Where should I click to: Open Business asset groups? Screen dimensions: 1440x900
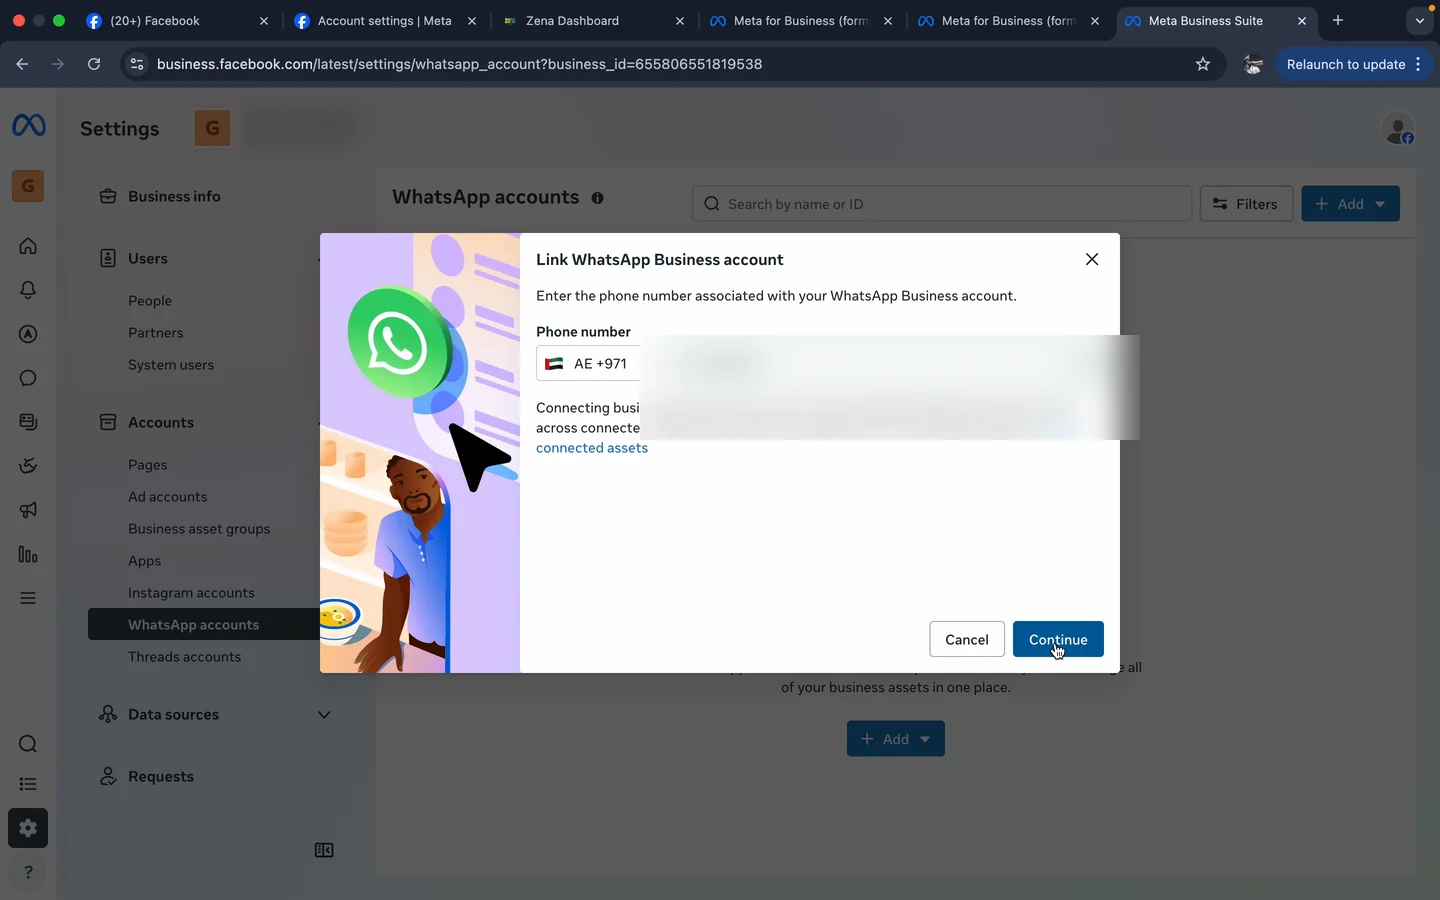pos(199,529)
